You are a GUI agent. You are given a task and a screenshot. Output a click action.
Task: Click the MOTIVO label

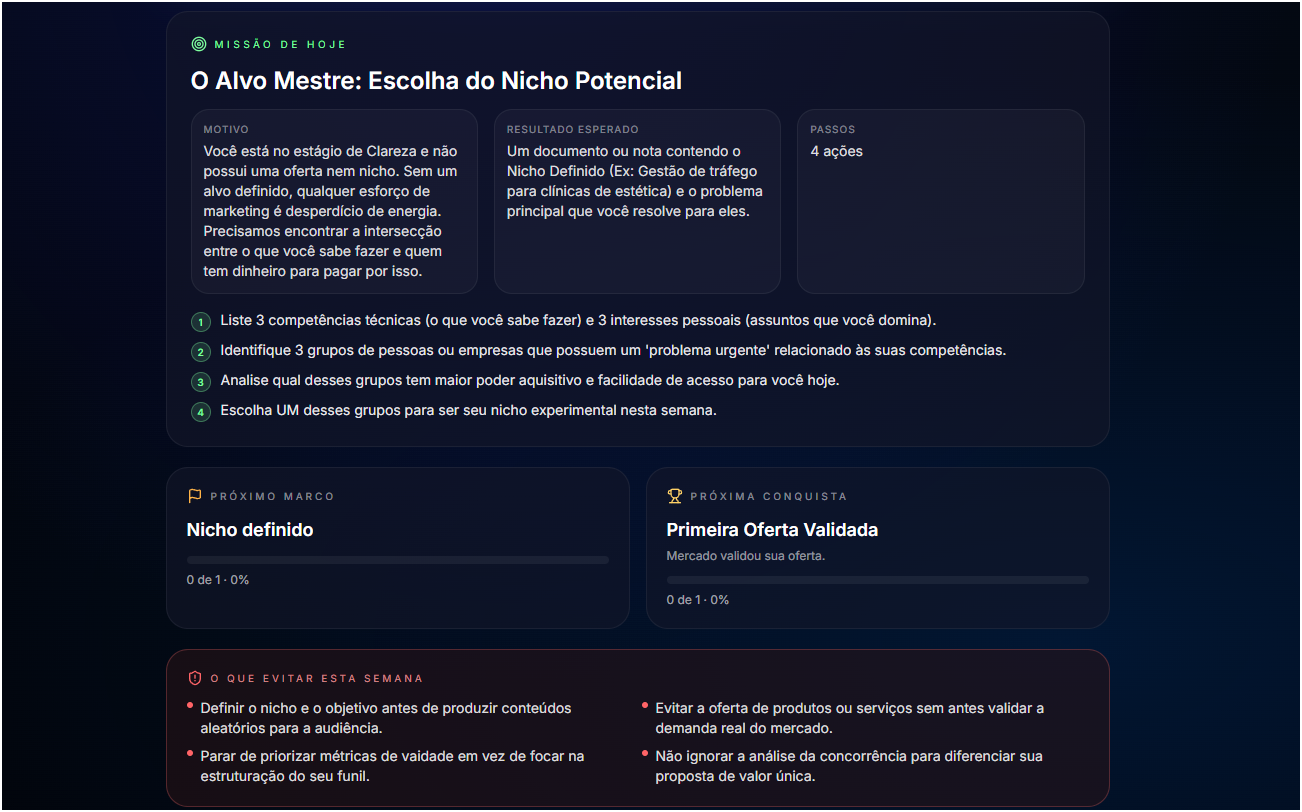pyautogui.click(x=226, y=130)
